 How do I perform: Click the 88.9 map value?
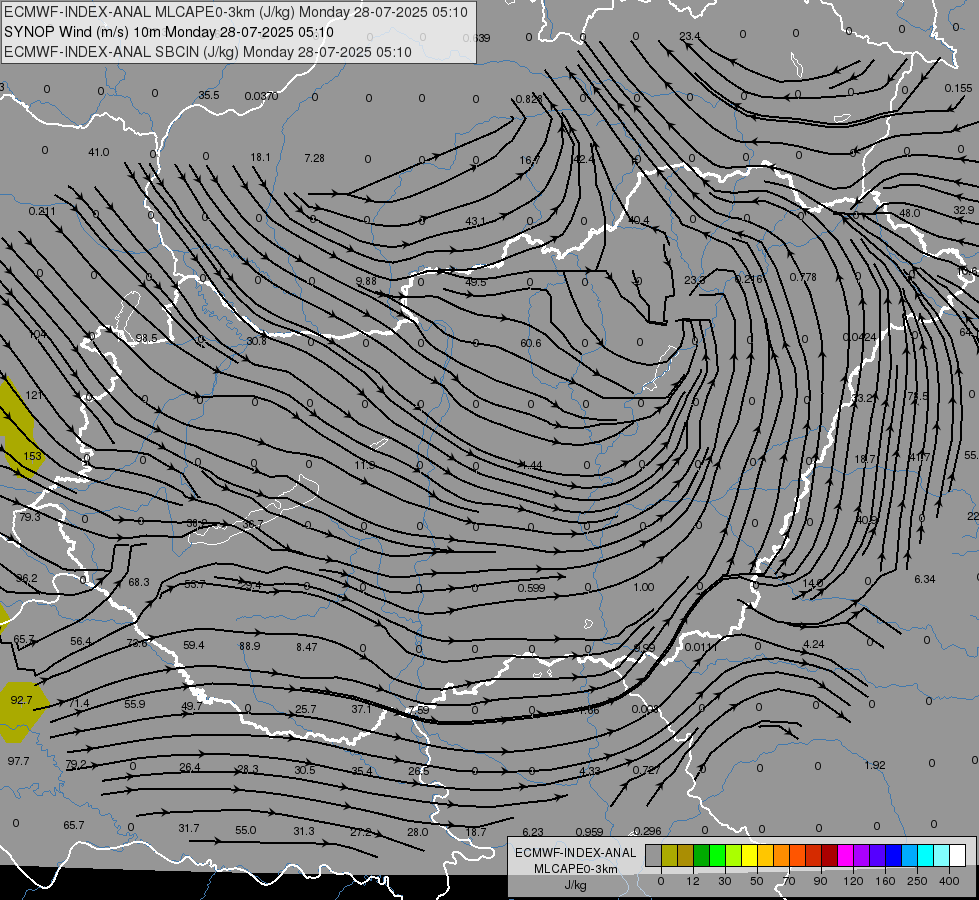click(x=250, y=646)
